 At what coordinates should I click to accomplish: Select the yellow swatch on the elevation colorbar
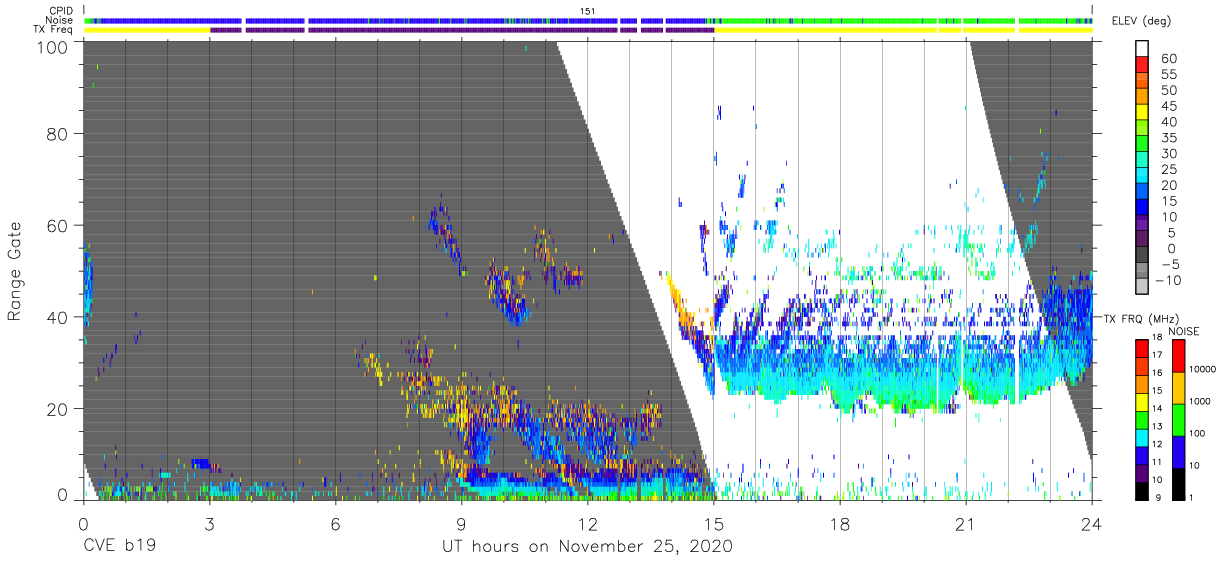pos(1142,113)
